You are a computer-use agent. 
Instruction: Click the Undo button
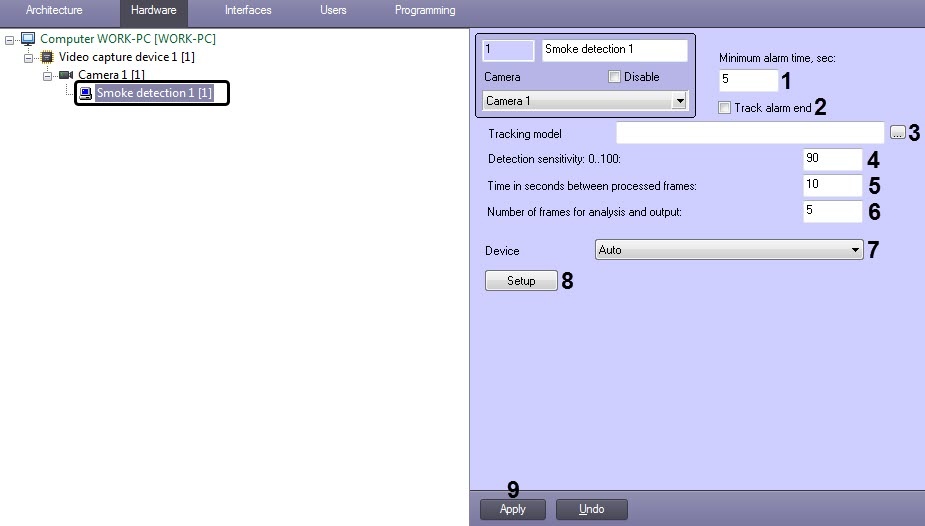[591, 509]
